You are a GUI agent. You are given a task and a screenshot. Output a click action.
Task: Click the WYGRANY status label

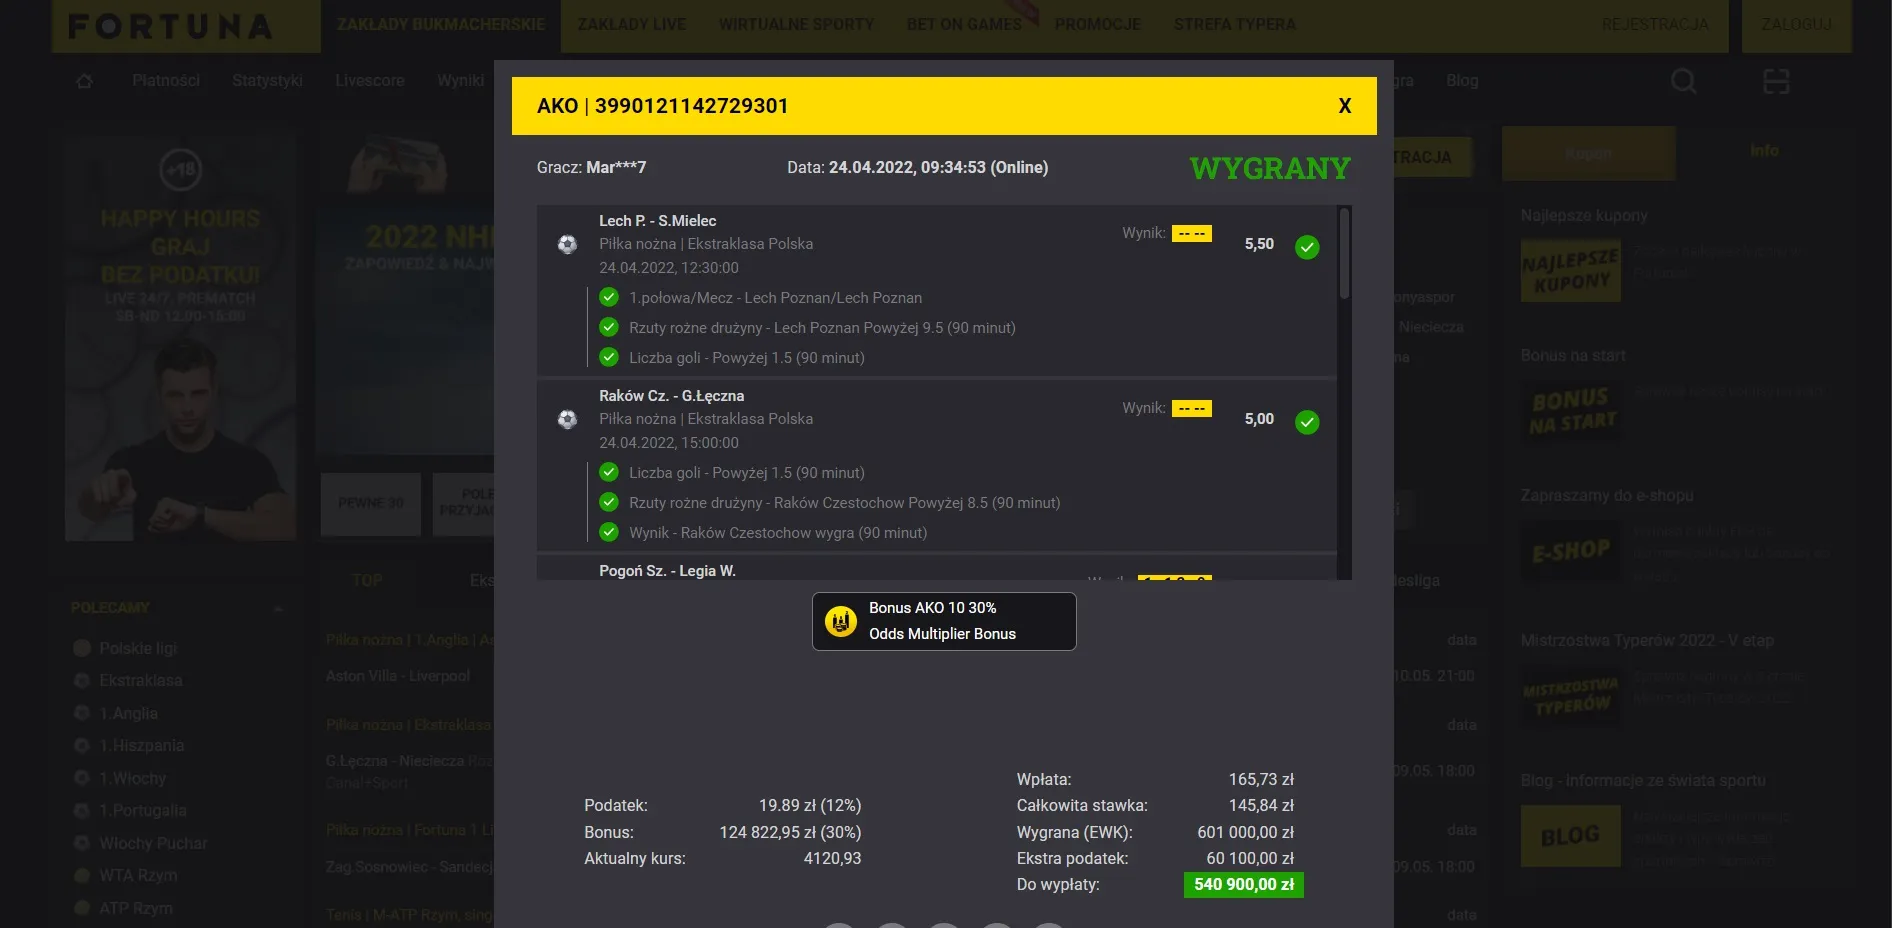coord(1270,168)
